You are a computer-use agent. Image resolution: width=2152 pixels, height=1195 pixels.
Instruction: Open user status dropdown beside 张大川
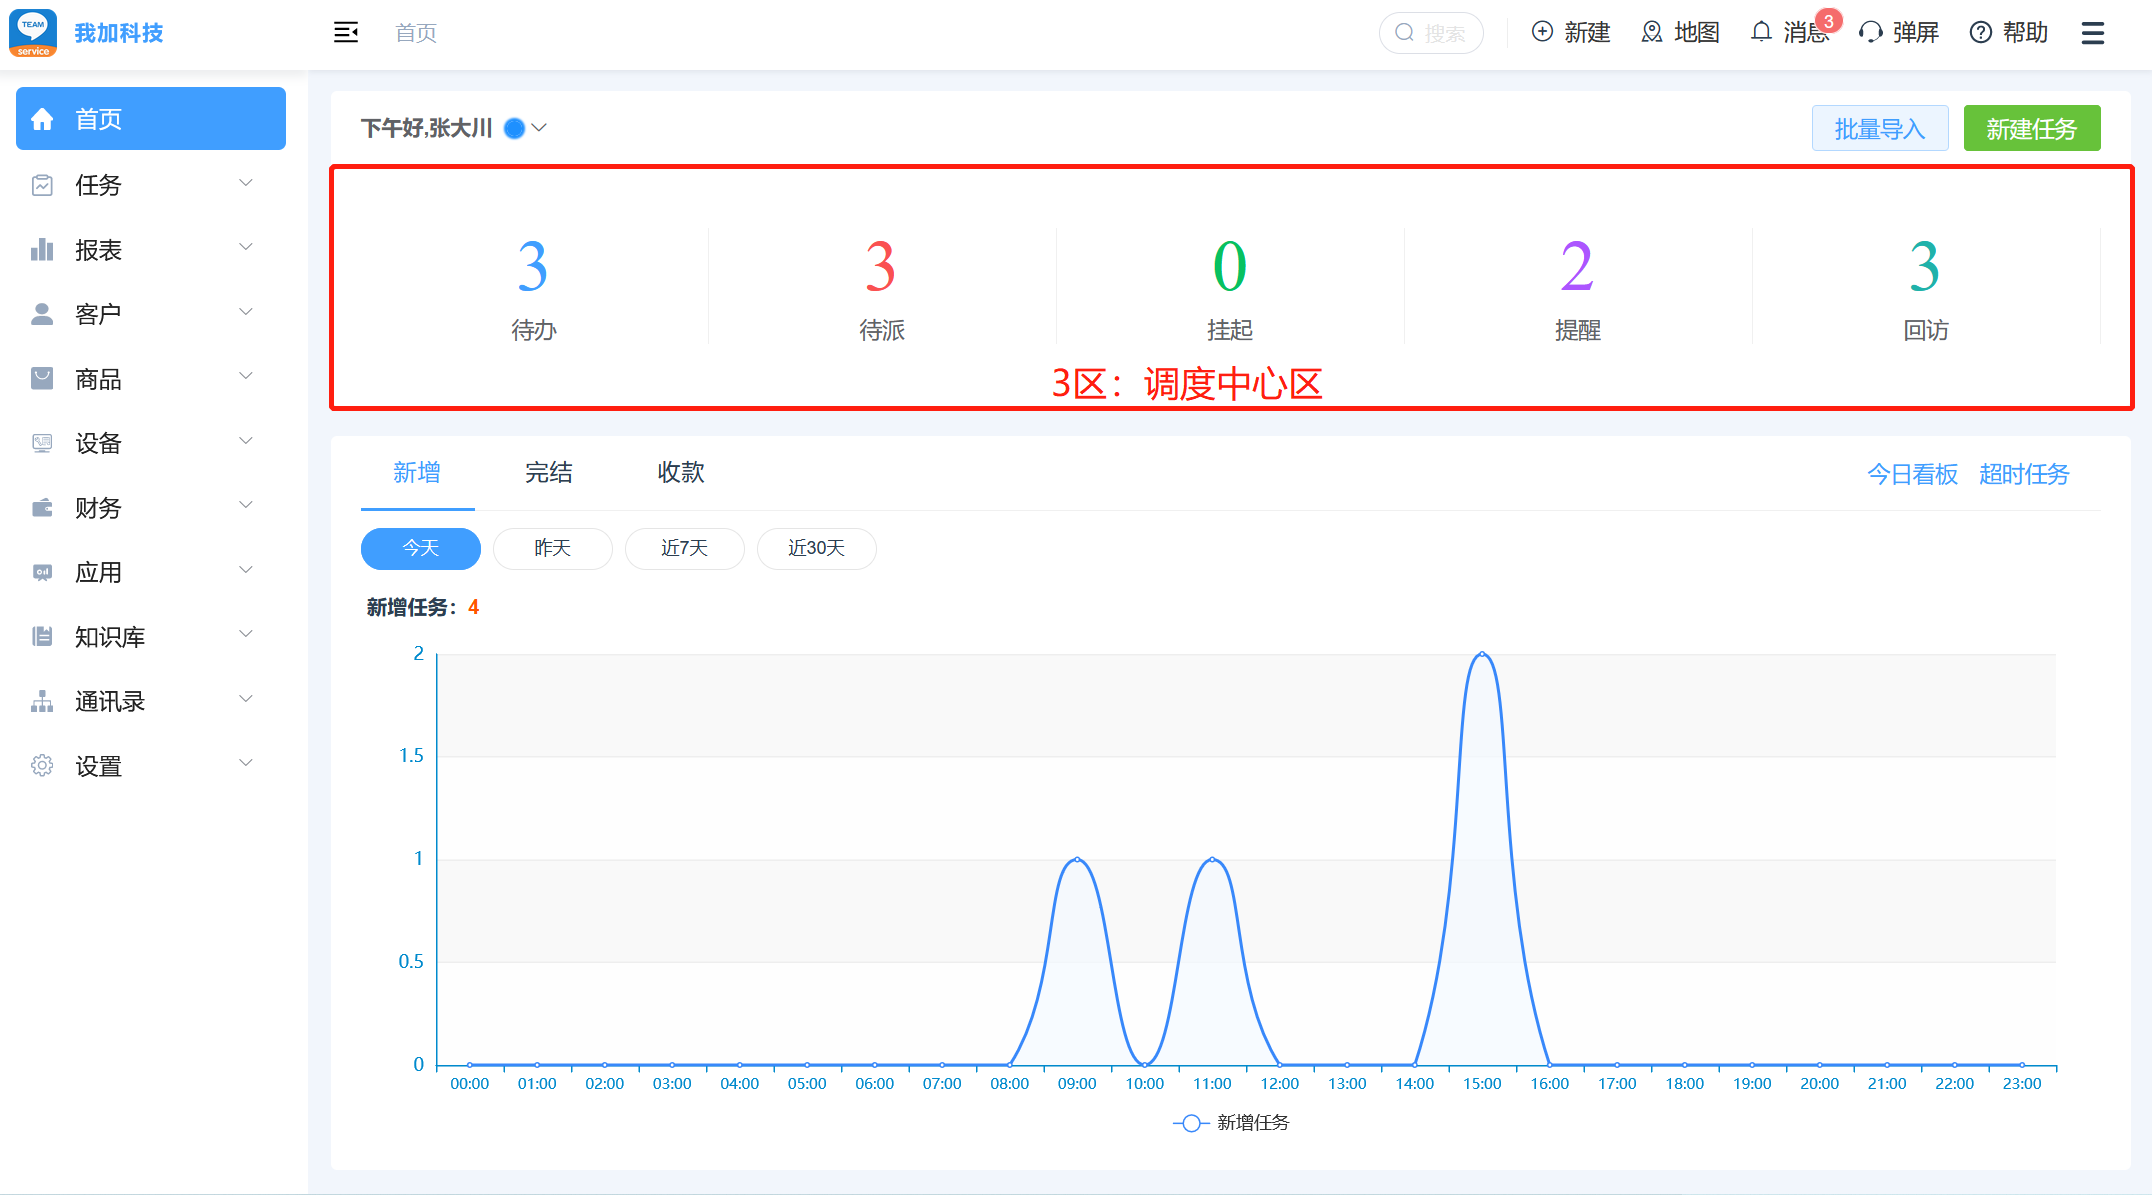coord(539,128)
